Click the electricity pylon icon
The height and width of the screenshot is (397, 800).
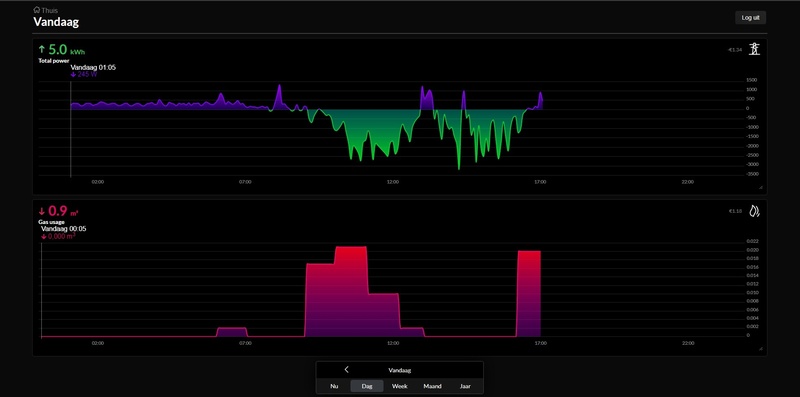(x=754, y=49)
